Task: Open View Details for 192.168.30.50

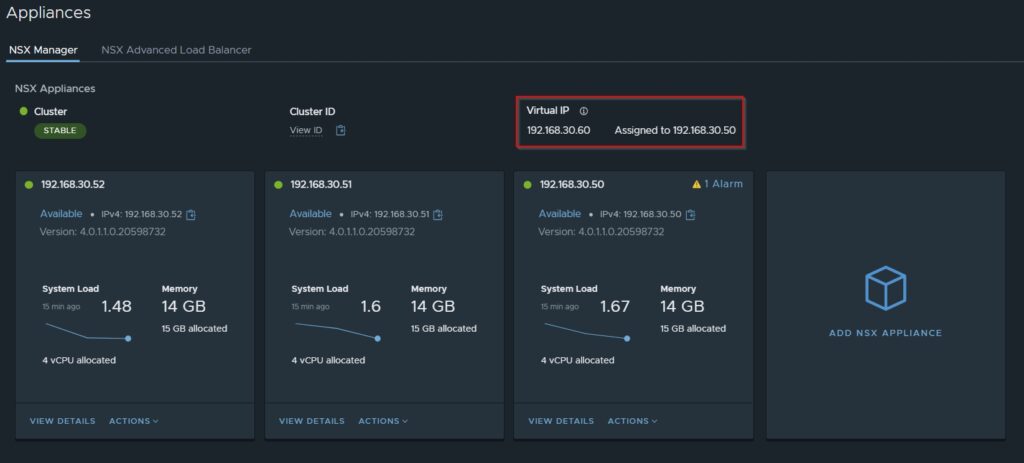Action: click(x=561, y=421)
